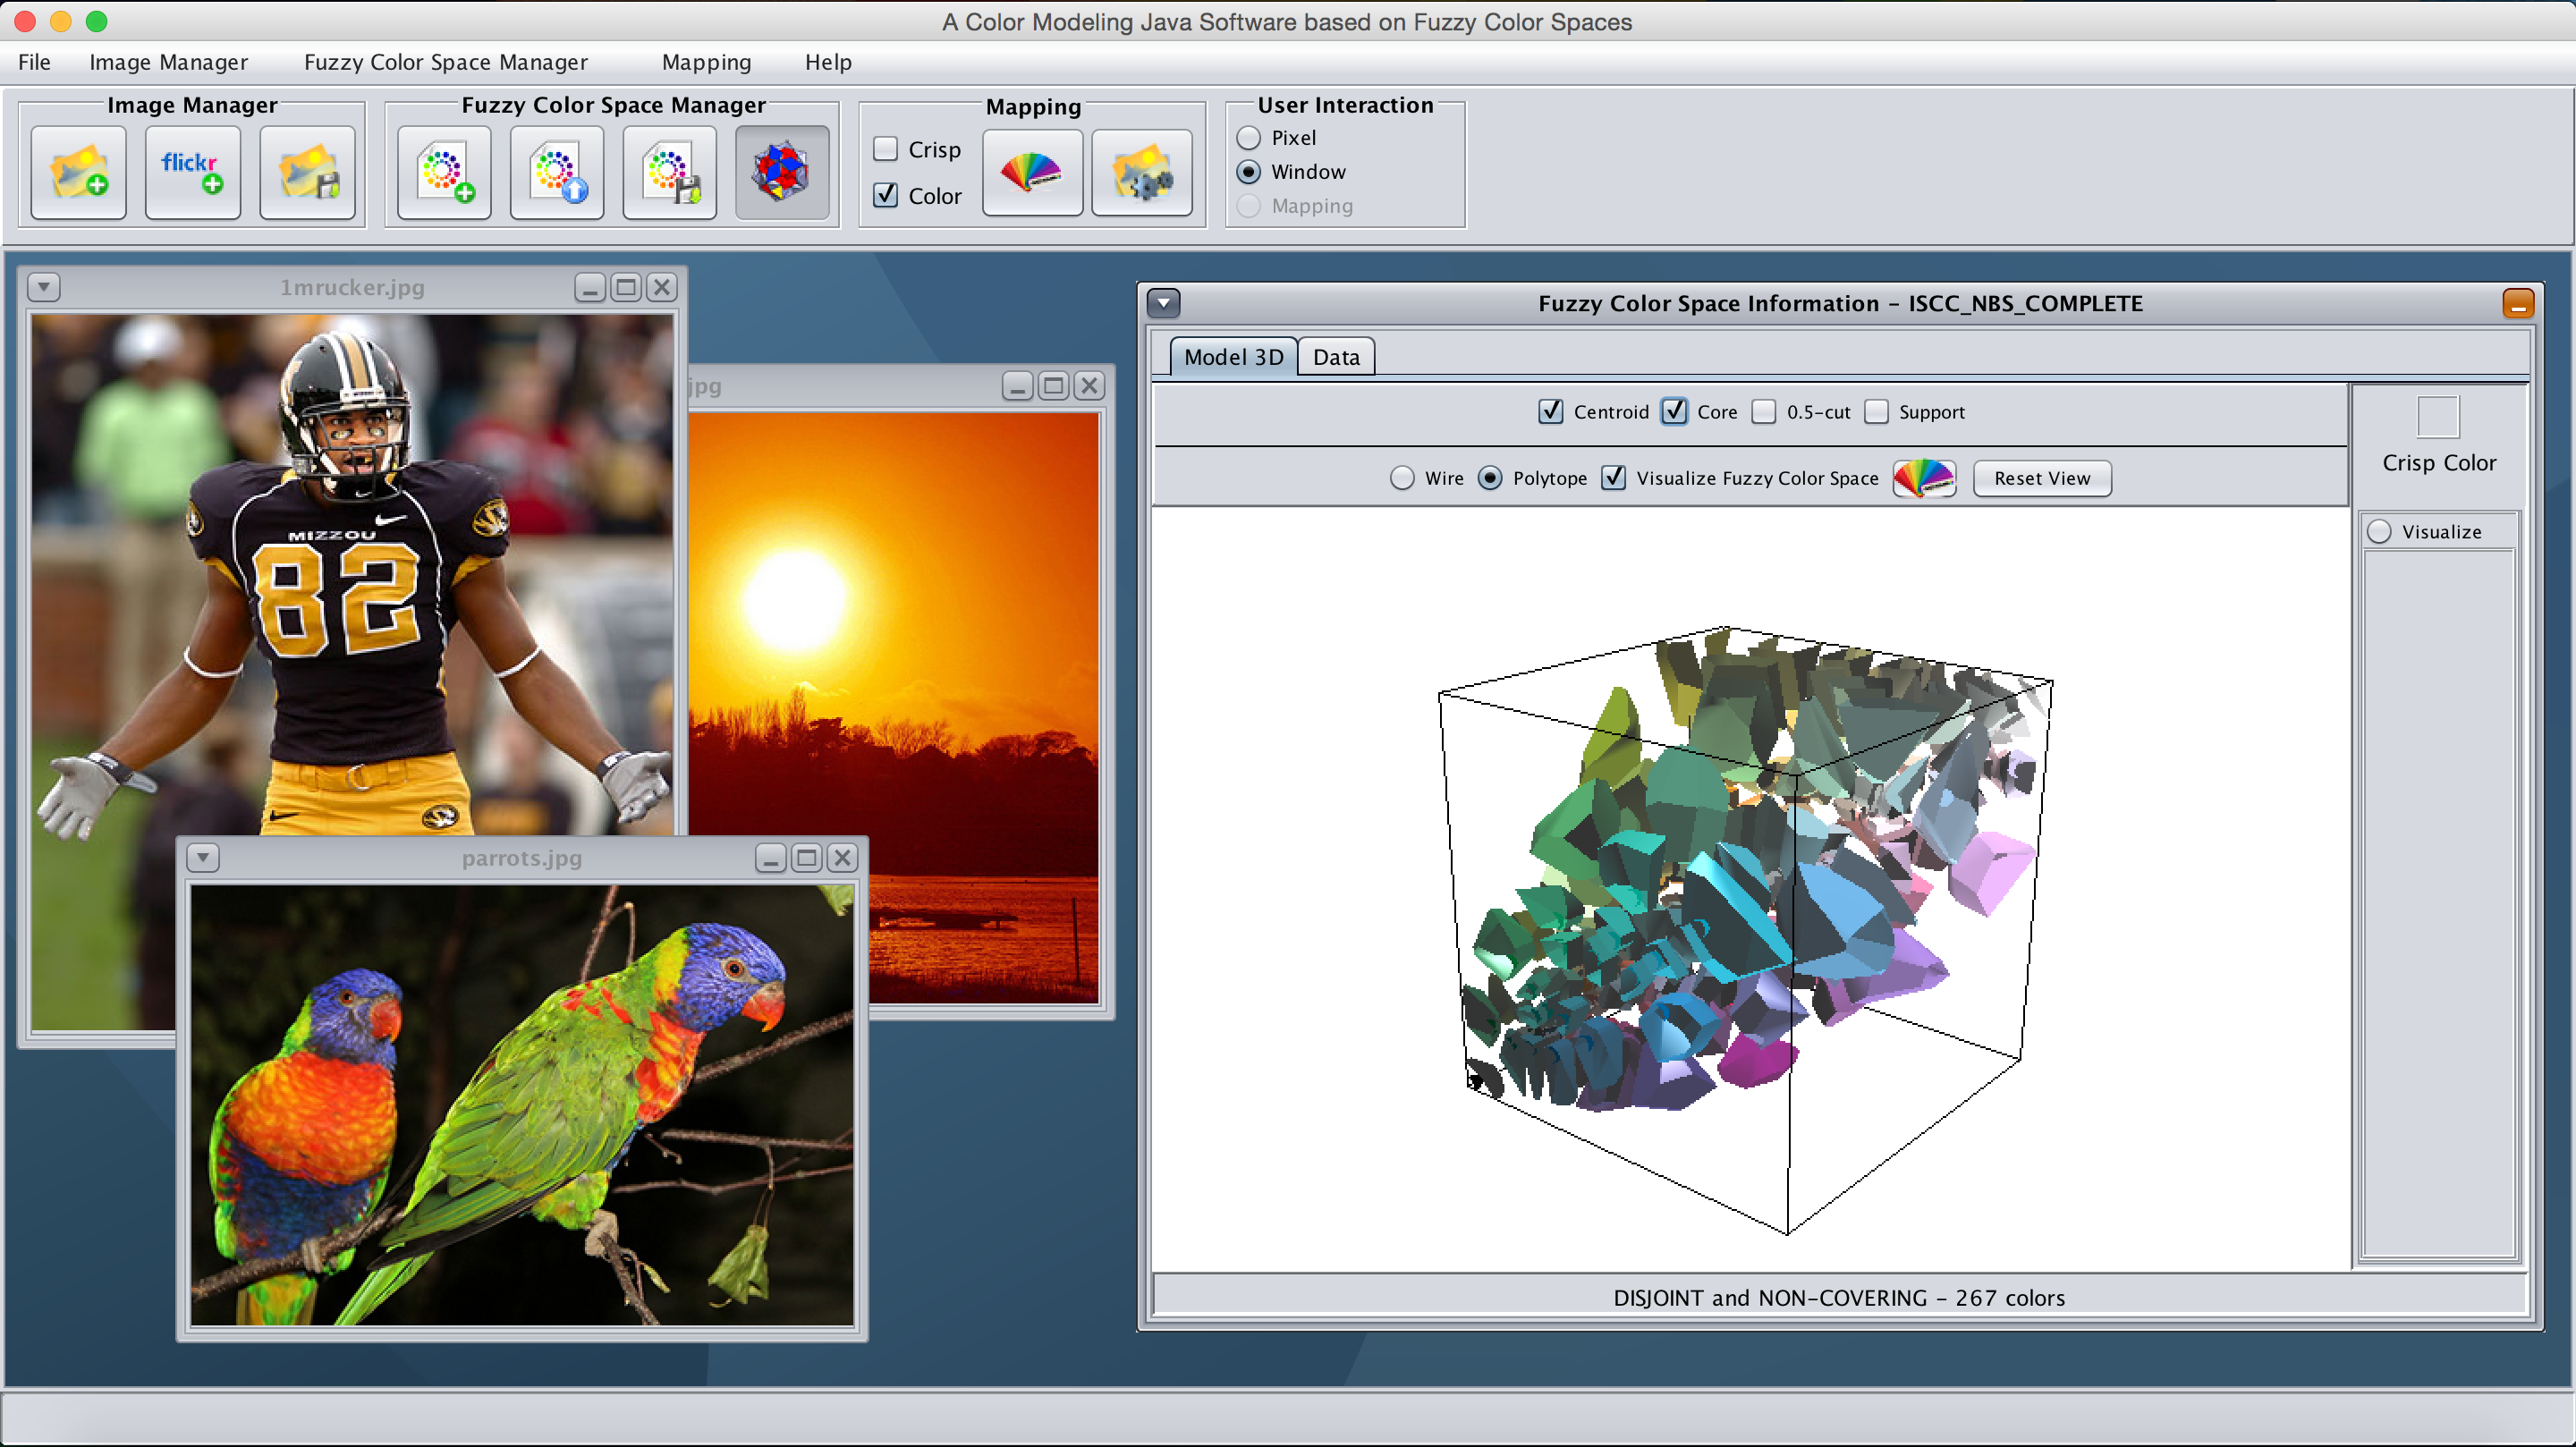Click the 1mrucker.jpg title bar

pos(352,288)
